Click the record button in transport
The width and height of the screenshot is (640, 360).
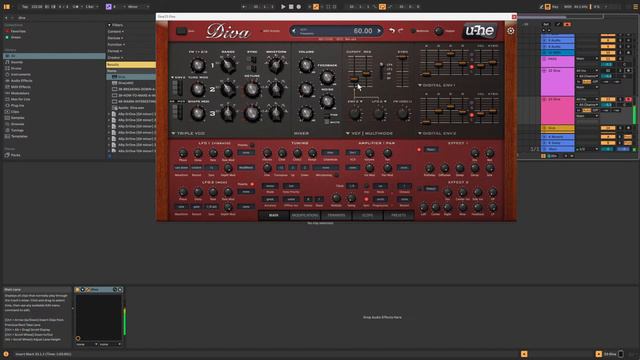coord(299,7)
